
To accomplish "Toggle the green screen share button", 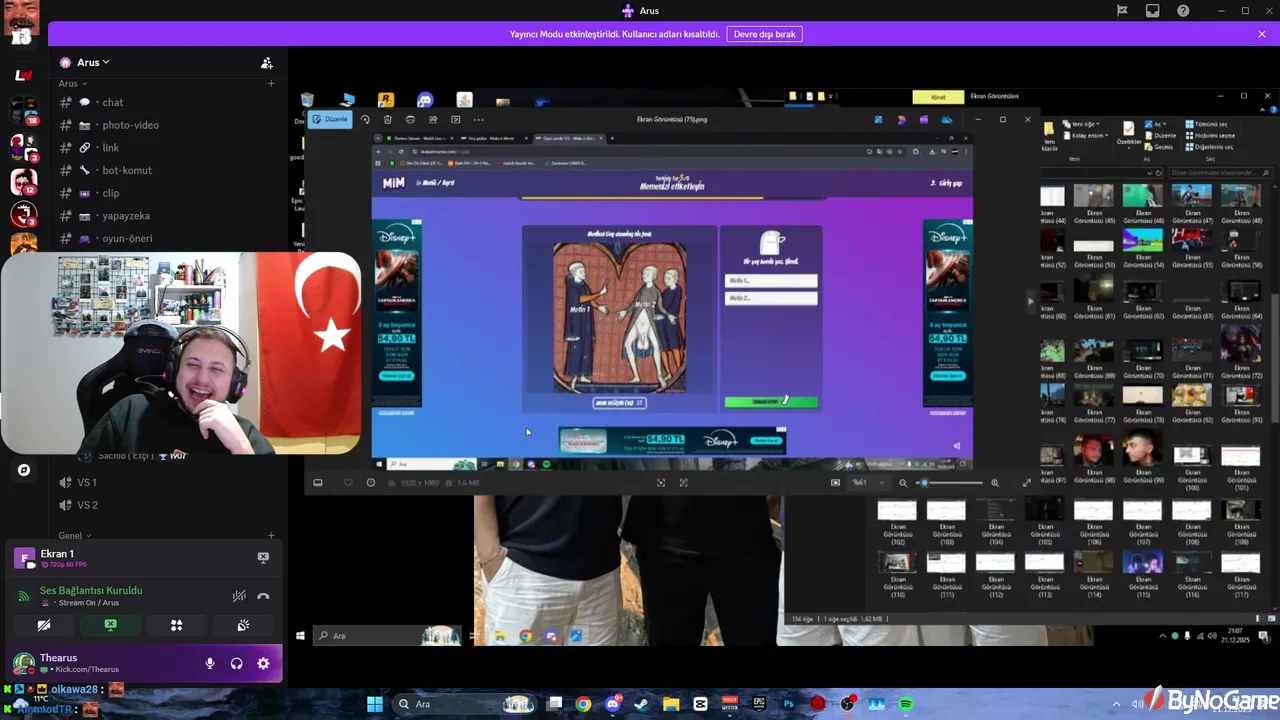I will pyautogui.click(x=110, y=625).
